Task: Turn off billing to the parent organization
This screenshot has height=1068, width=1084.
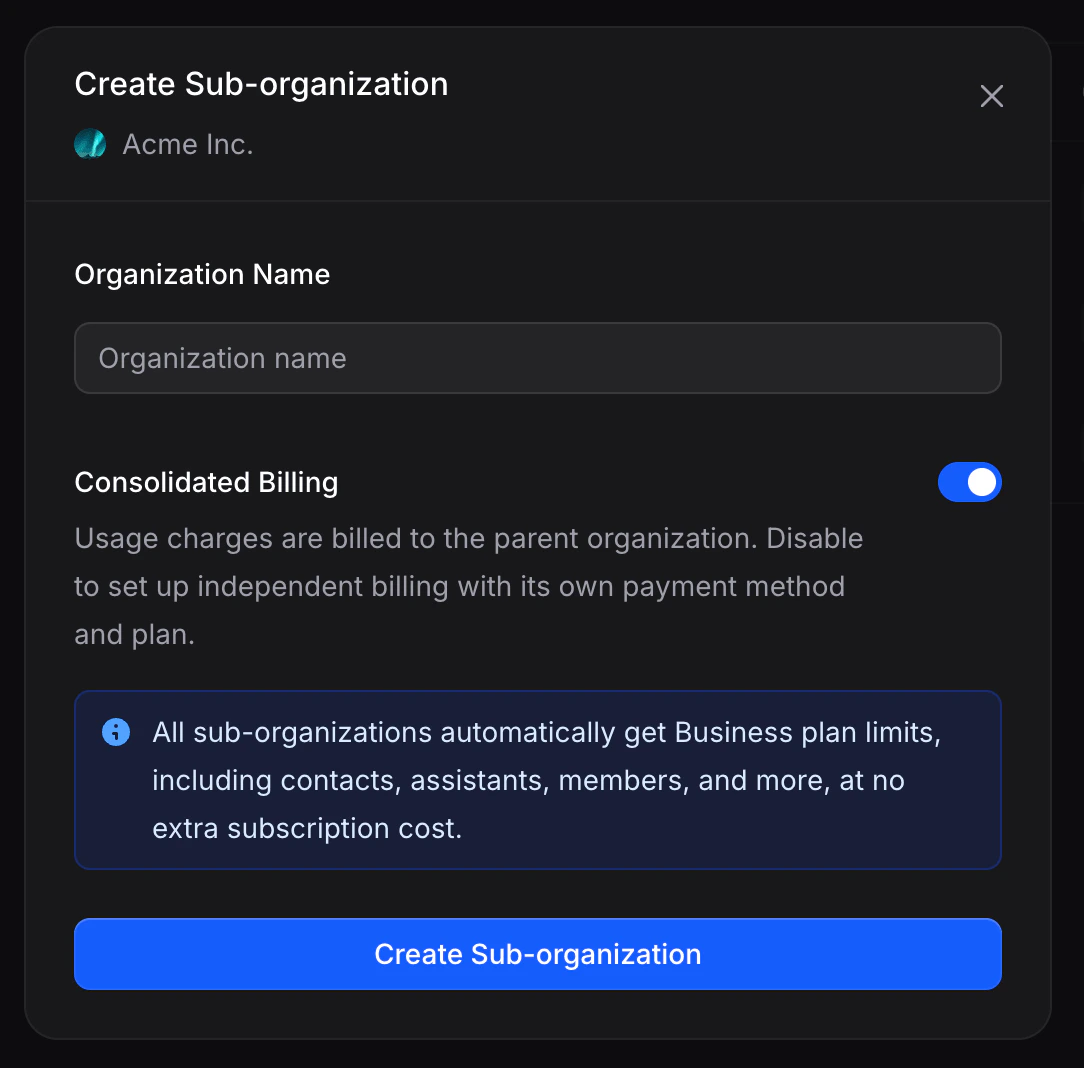Action: click(970, 482)
